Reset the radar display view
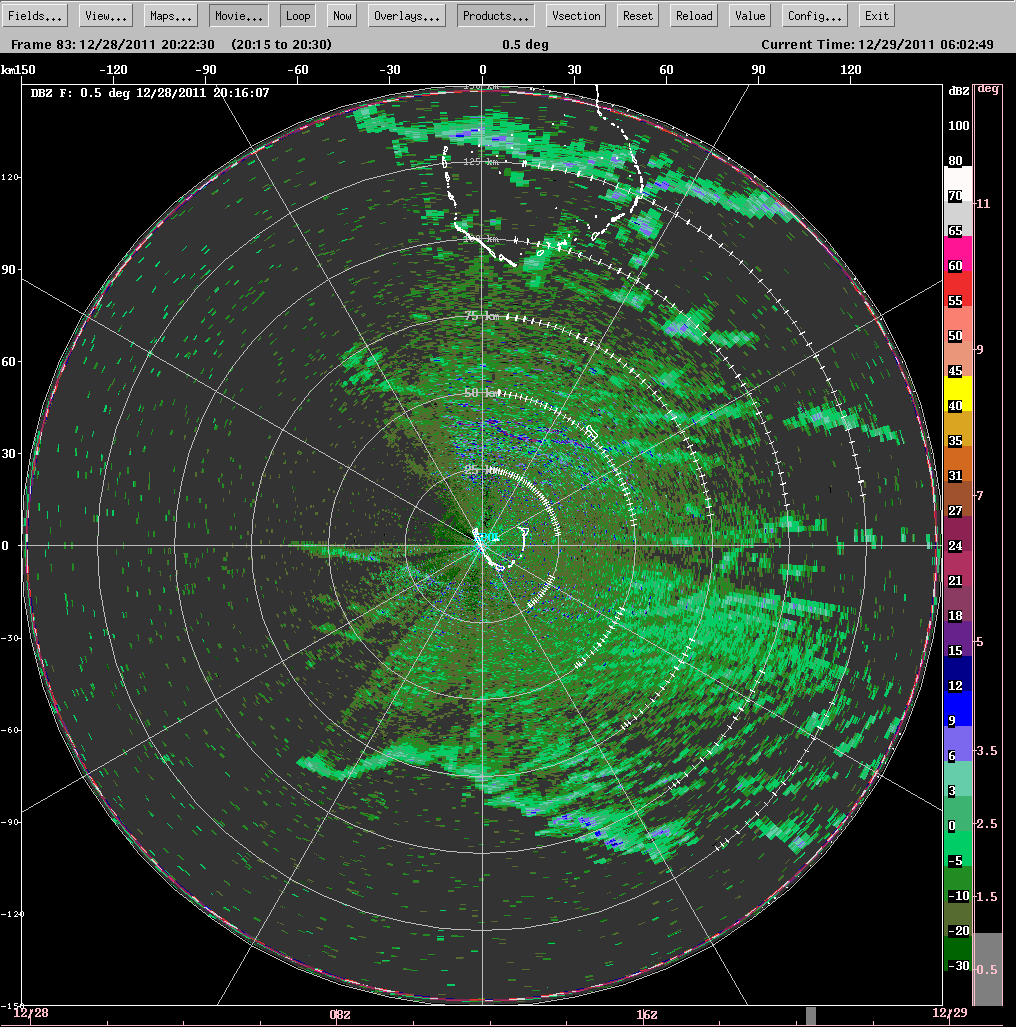Image resolution: width=1016 pixels, height=1027 pixels. [x=636, y=14]
